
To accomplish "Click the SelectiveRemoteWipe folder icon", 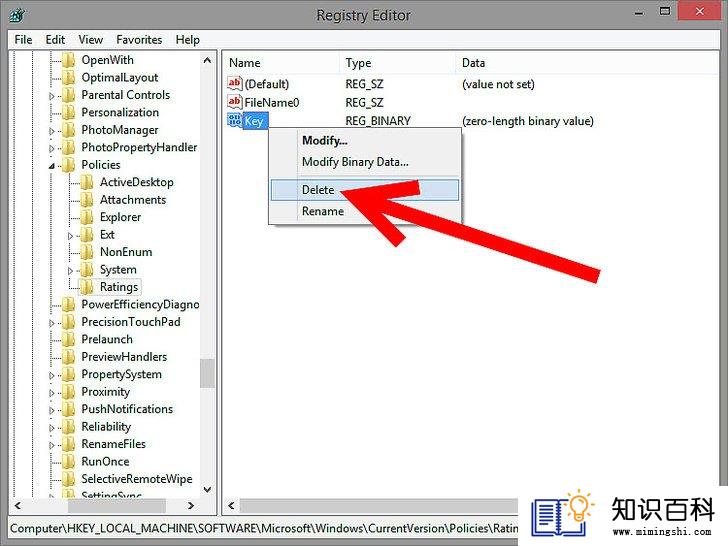I will pos(69,479).
